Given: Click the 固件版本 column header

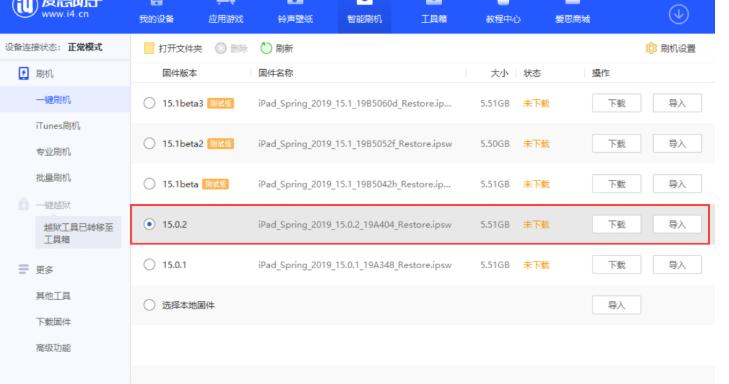Looking at the screenshot, I should click(x=179, y=73).
